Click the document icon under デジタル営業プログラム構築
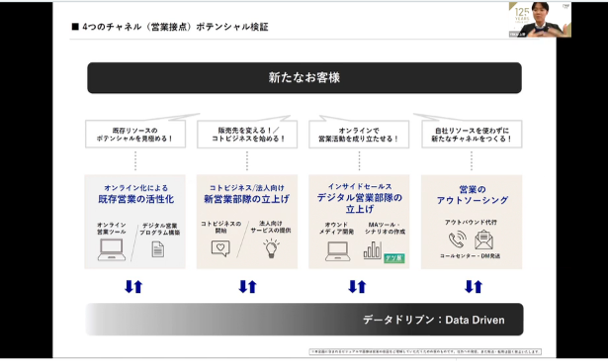This screenshot has width=608, height=361. pos(158,249)
